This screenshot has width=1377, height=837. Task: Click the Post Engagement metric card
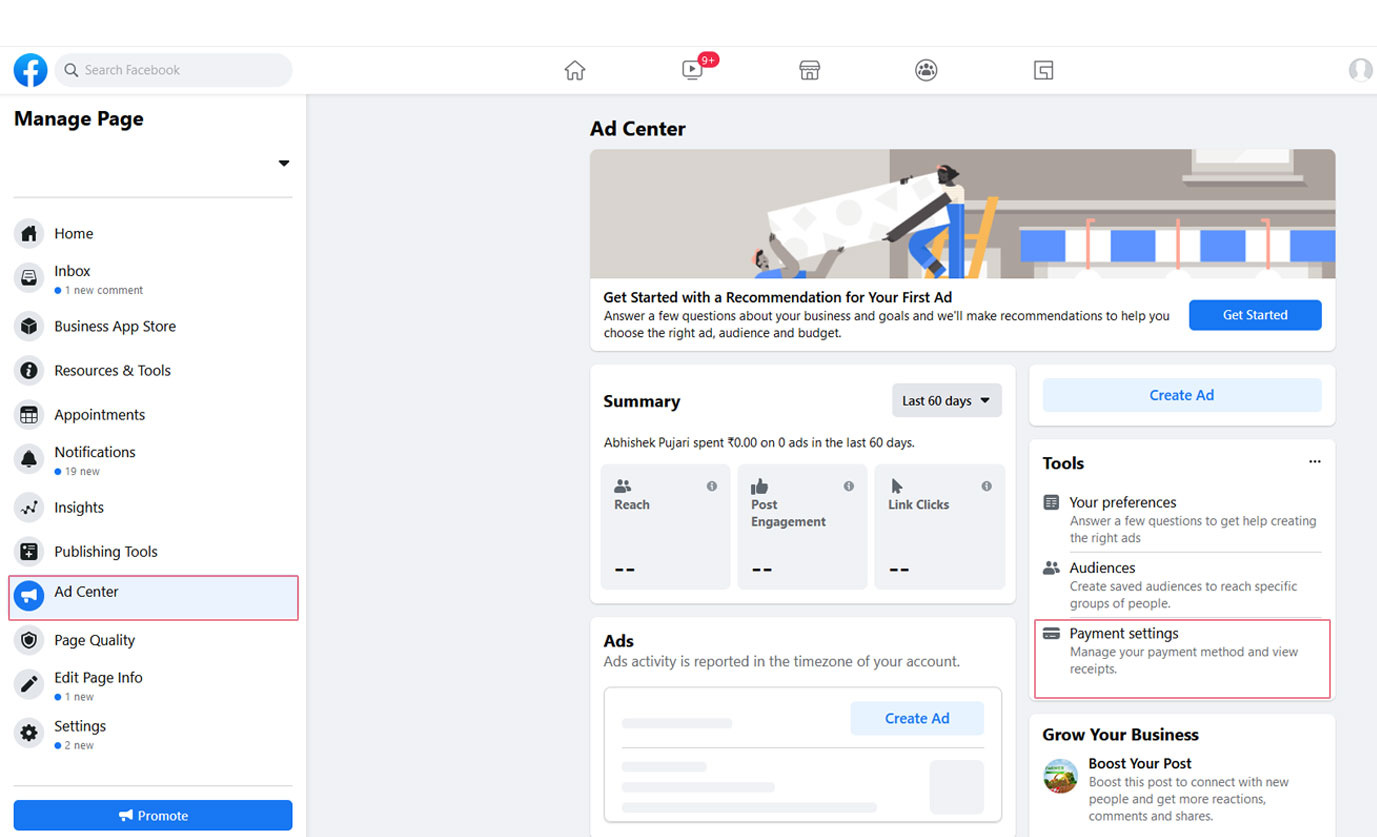[802, 526]
